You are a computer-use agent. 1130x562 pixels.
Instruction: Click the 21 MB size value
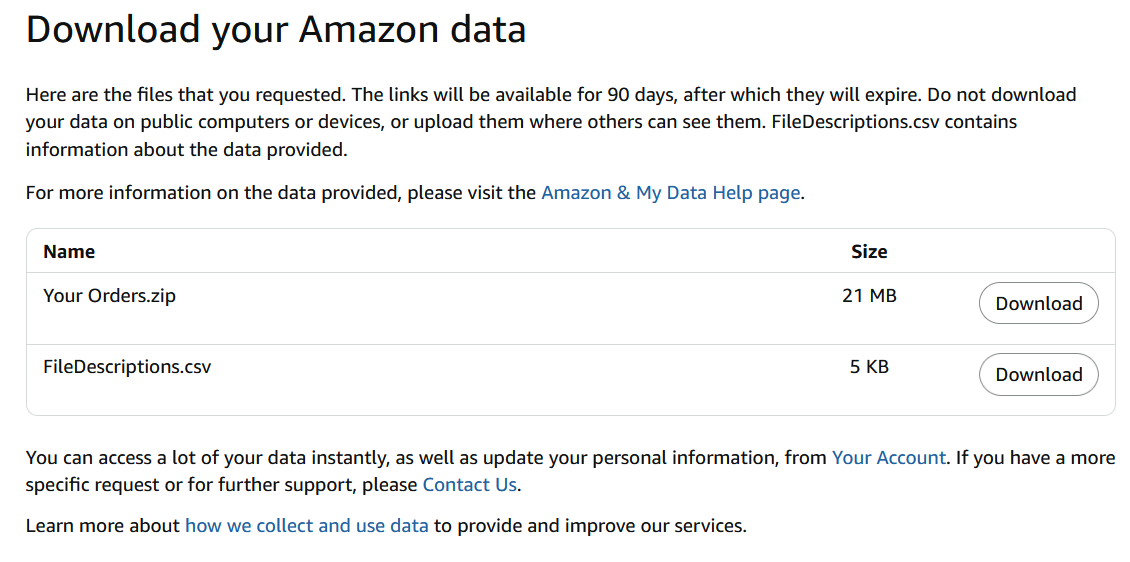point(869,296)
